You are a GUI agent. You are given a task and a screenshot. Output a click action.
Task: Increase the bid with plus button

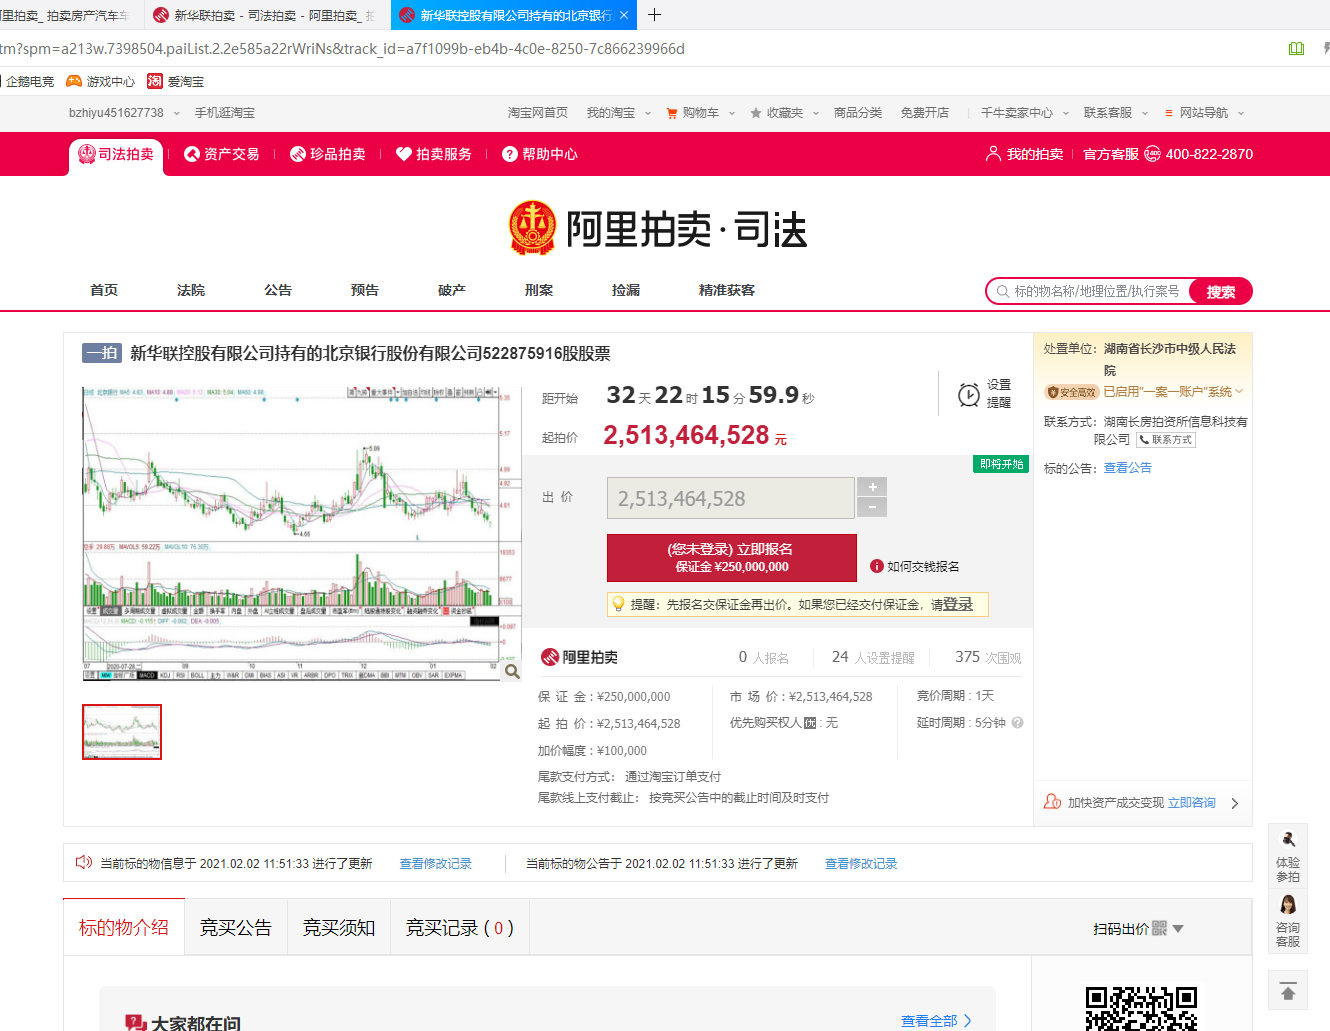[873, 487]
